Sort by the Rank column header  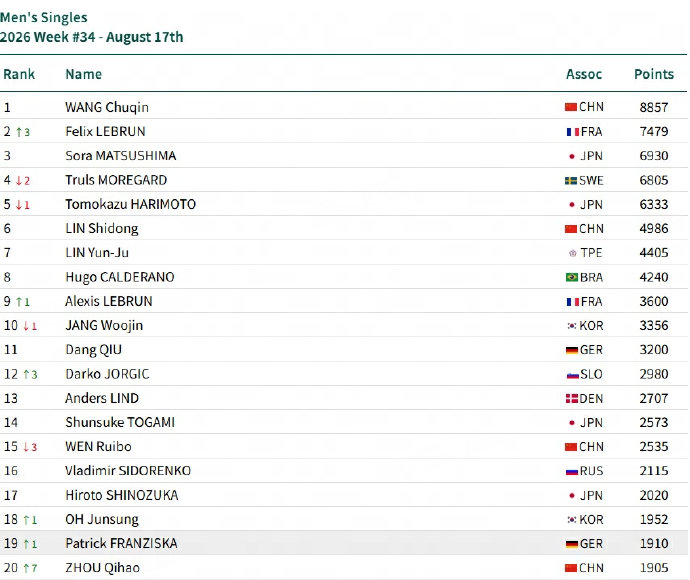coord(19,74)
